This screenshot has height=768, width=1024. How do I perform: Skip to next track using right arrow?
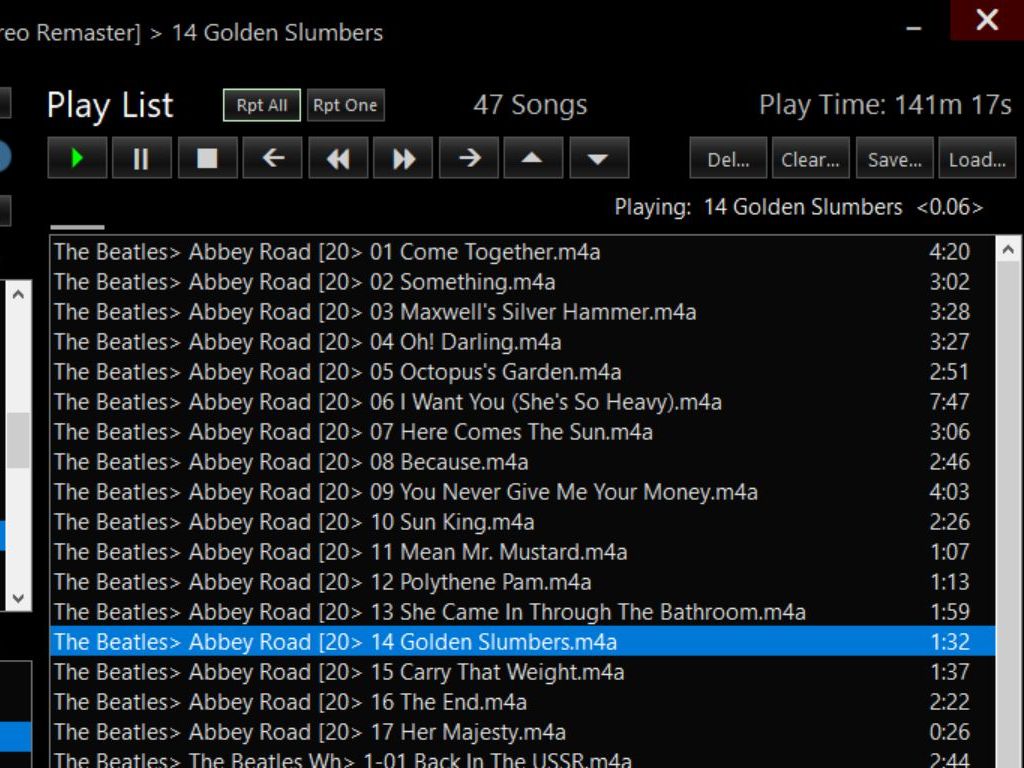pyautogui.click(x=469, y=159)
